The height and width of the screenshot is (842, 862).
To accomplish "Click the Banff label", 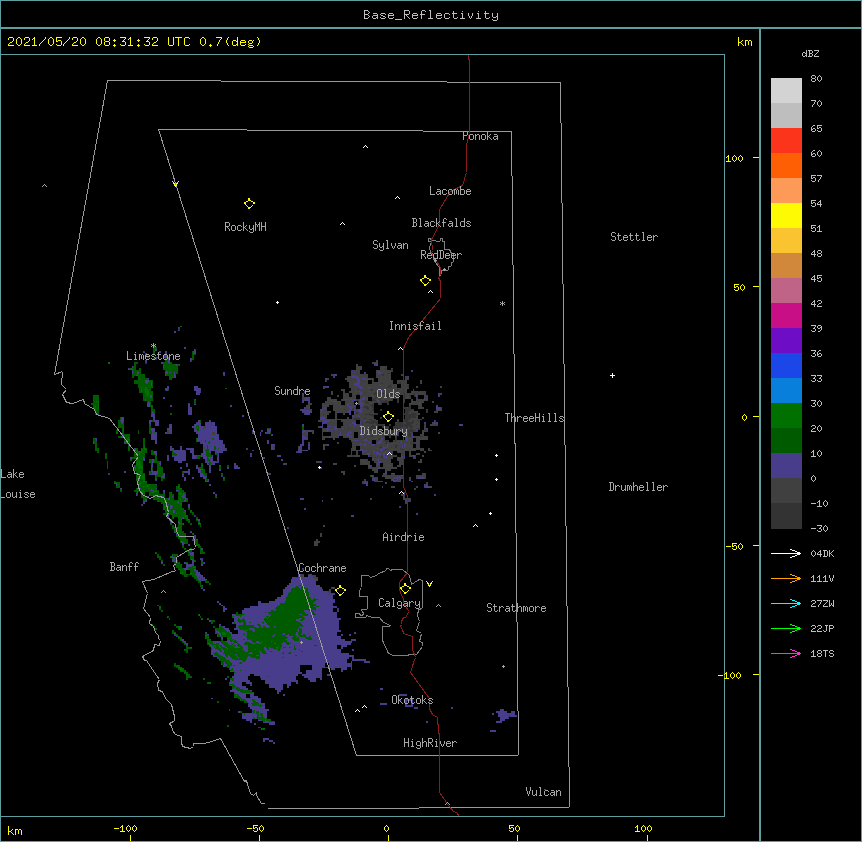I will pos(124,567).
